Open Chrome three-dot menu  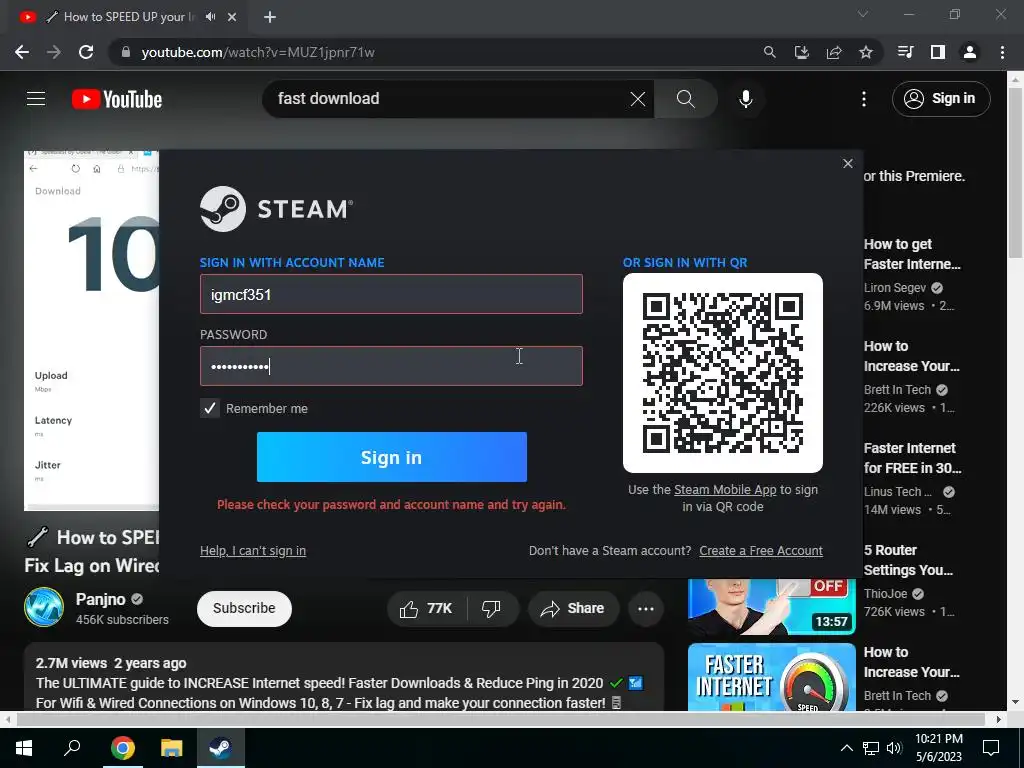[x=1002, y=52]
